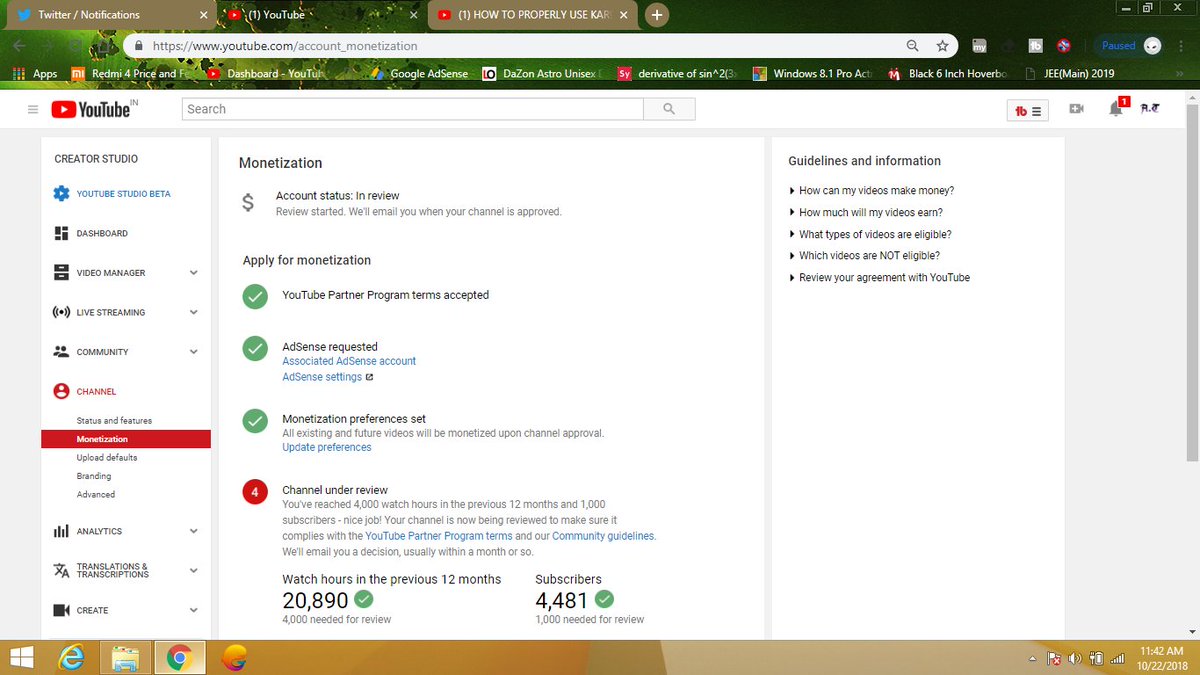Viewport: 1200px width, 675px height.
Task: Click the Windows Start button
Action: click(21, 658)
